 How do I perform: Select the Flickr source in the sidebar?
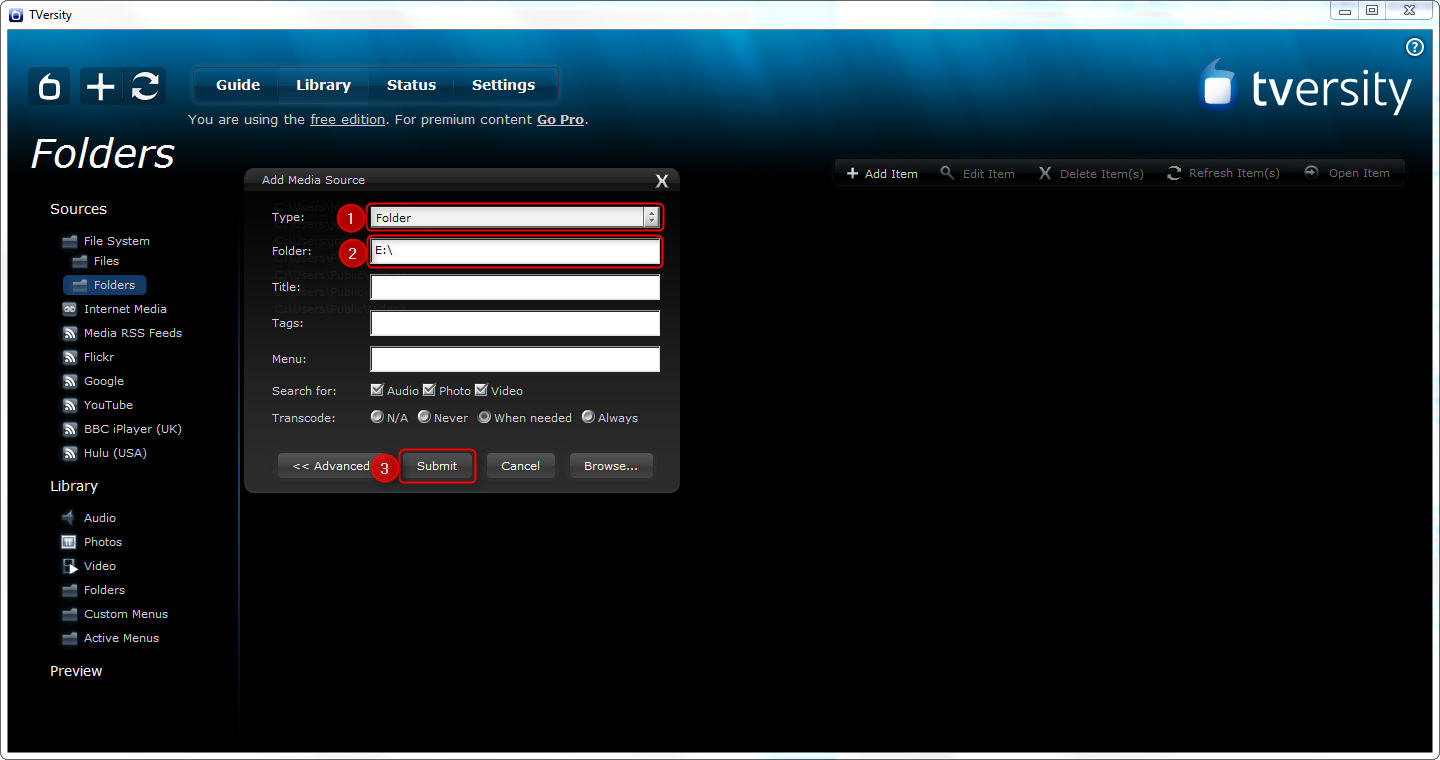(x=99, y=356)
